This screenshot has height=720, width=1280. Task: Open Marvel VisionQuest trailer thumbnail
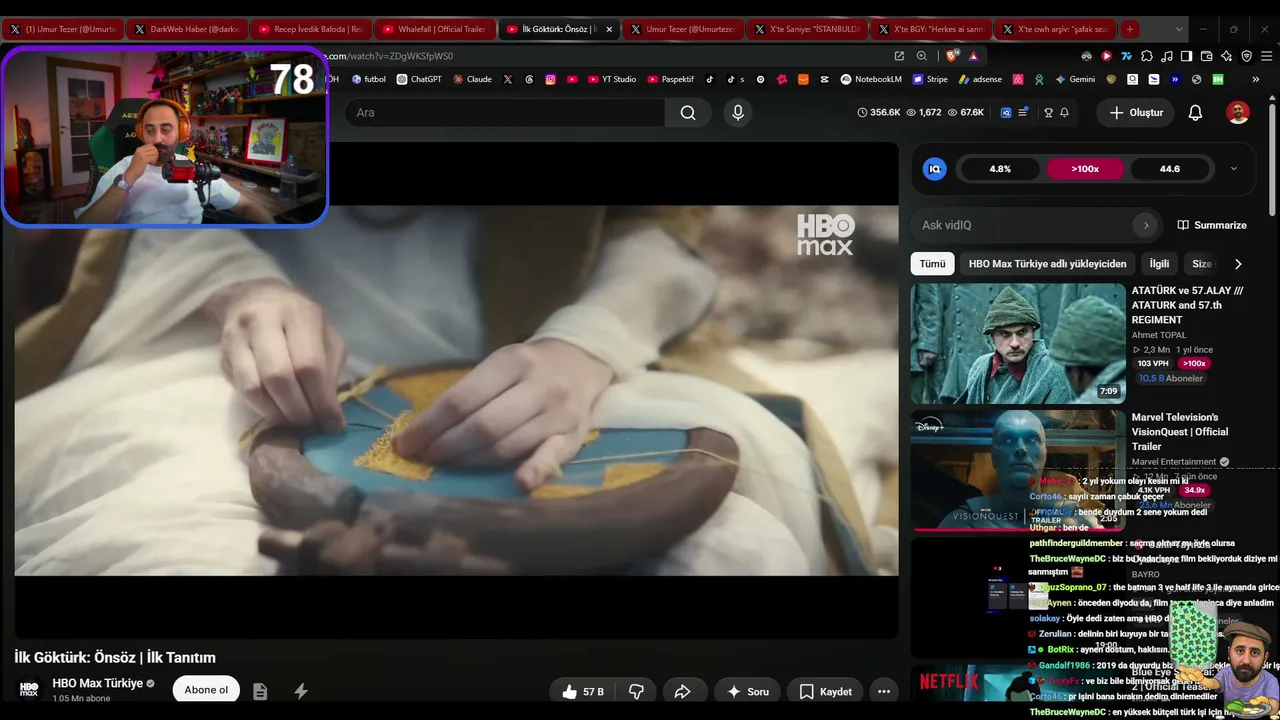coord(1018,470)
